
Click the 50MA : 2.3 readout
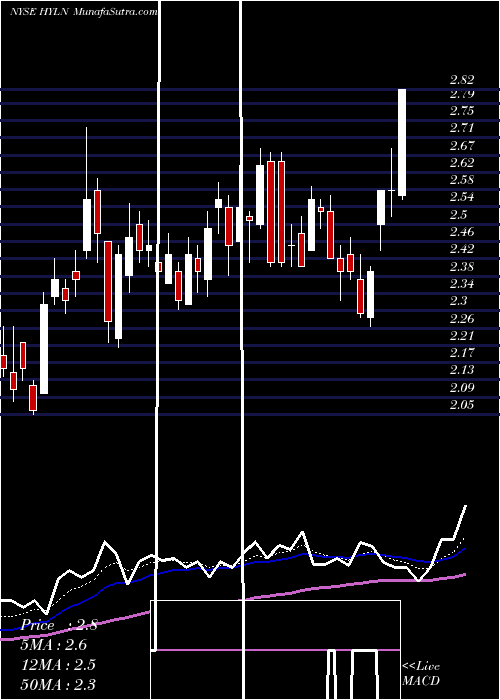(58, 684)
